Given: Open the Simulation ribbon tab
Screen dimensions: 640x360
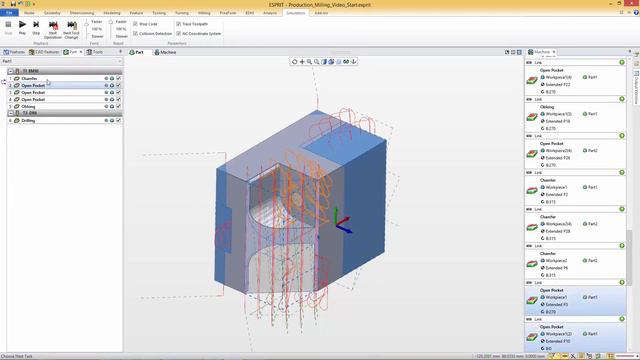Looking at the screenshot, I should (296, 13).
